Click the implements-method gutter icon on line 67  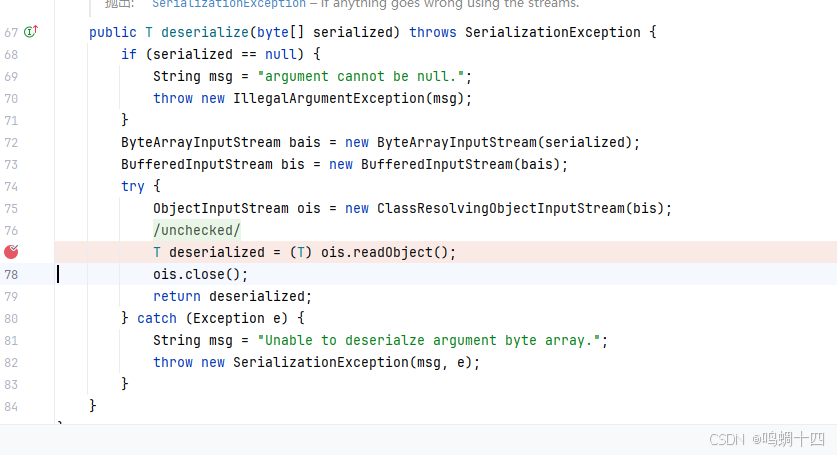pos(31,32)
